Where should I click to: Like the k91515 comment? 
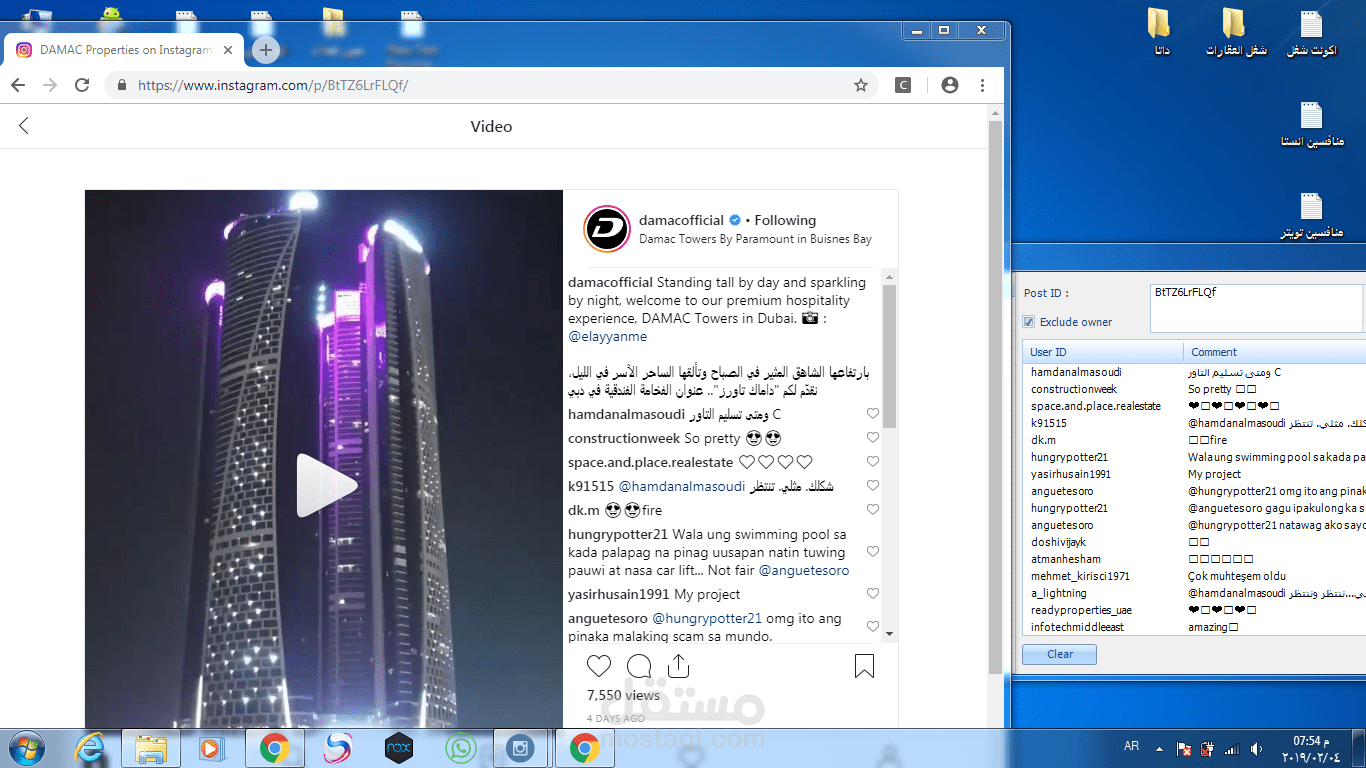pyautogui.click(x=873, y=486)
